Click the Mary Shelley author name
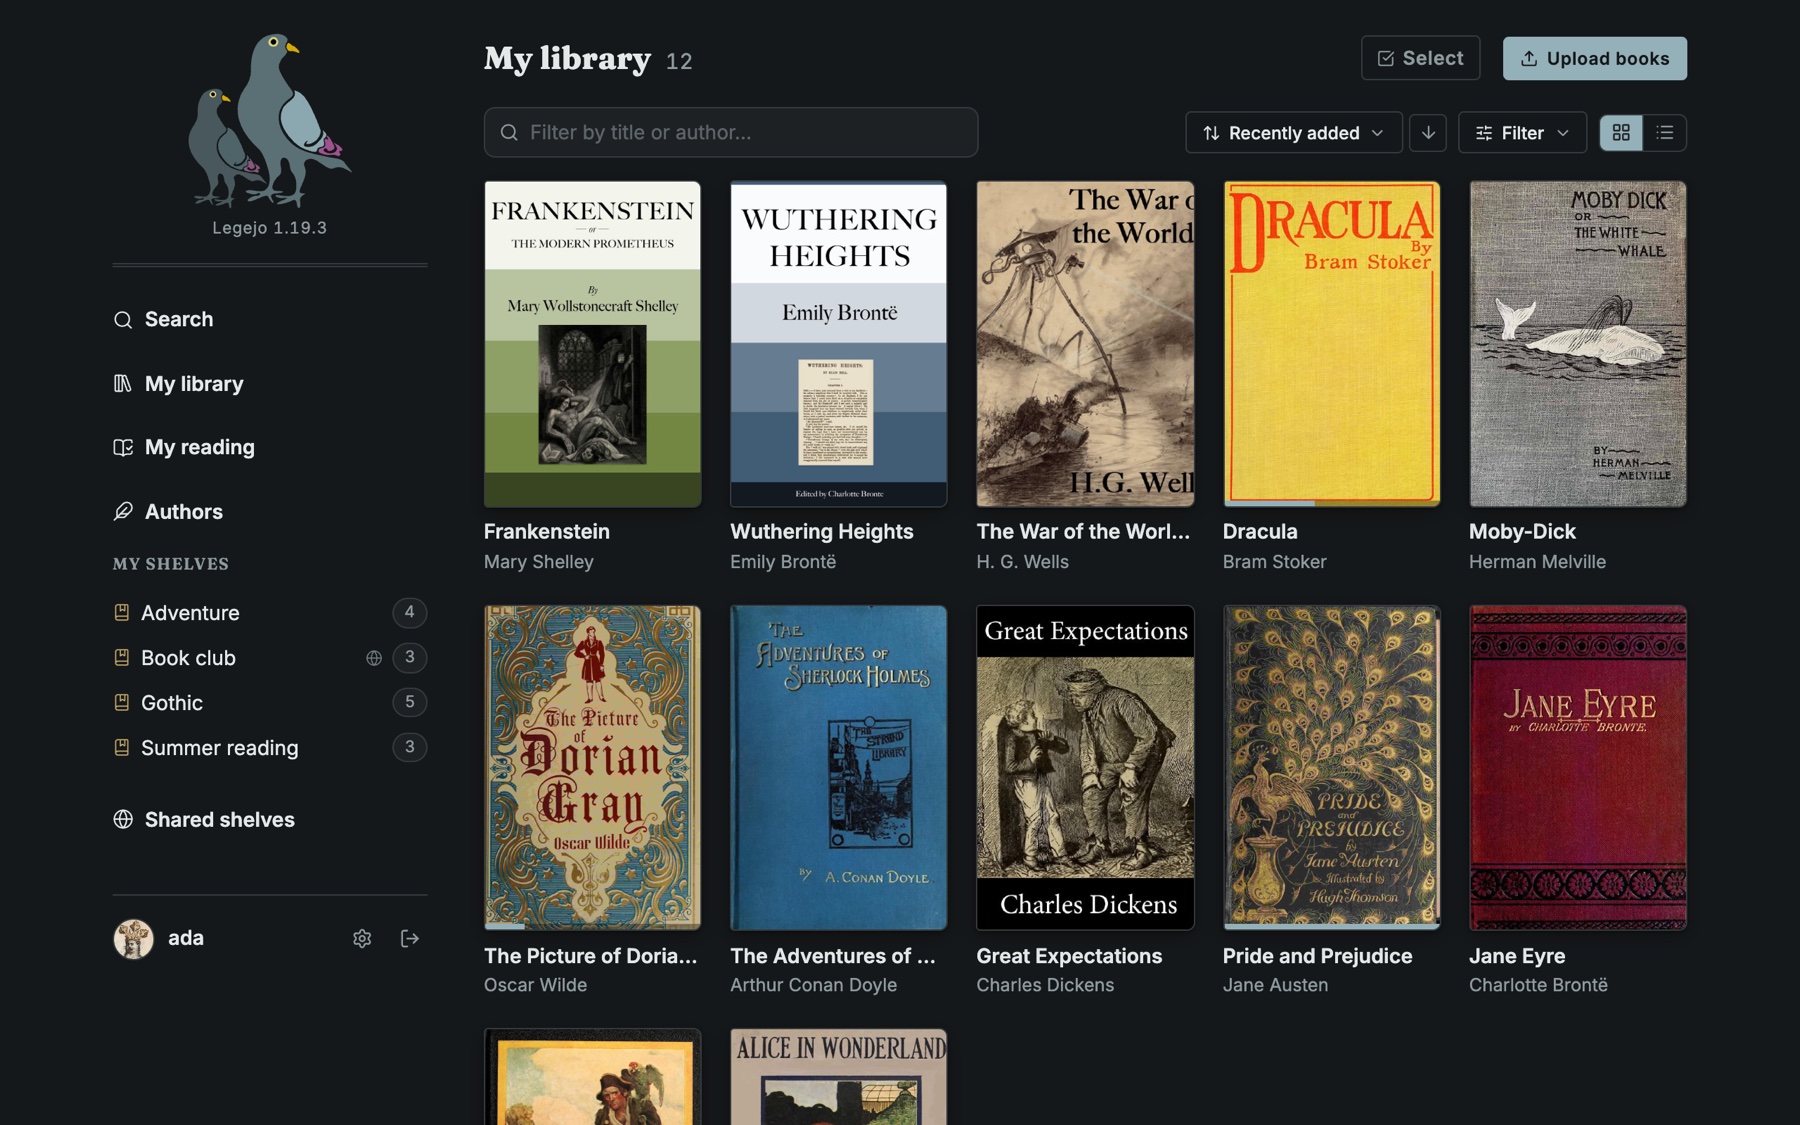The image size is (1800, 1125). (539, 562)
